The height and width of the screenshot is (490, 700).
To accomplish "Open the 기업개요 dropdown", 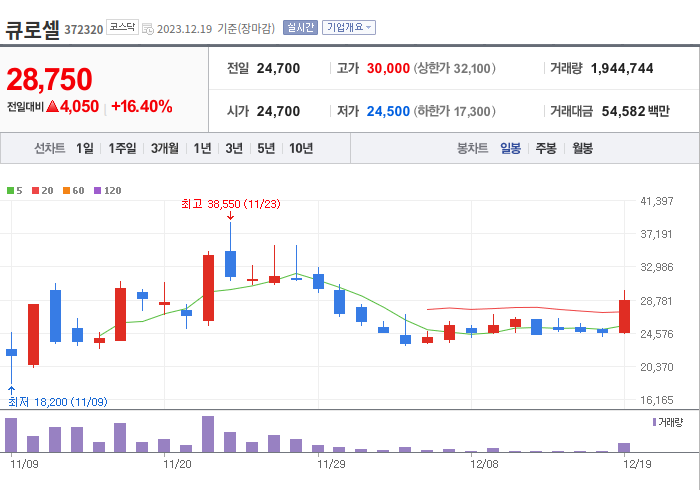I will [x=349, y=28].
